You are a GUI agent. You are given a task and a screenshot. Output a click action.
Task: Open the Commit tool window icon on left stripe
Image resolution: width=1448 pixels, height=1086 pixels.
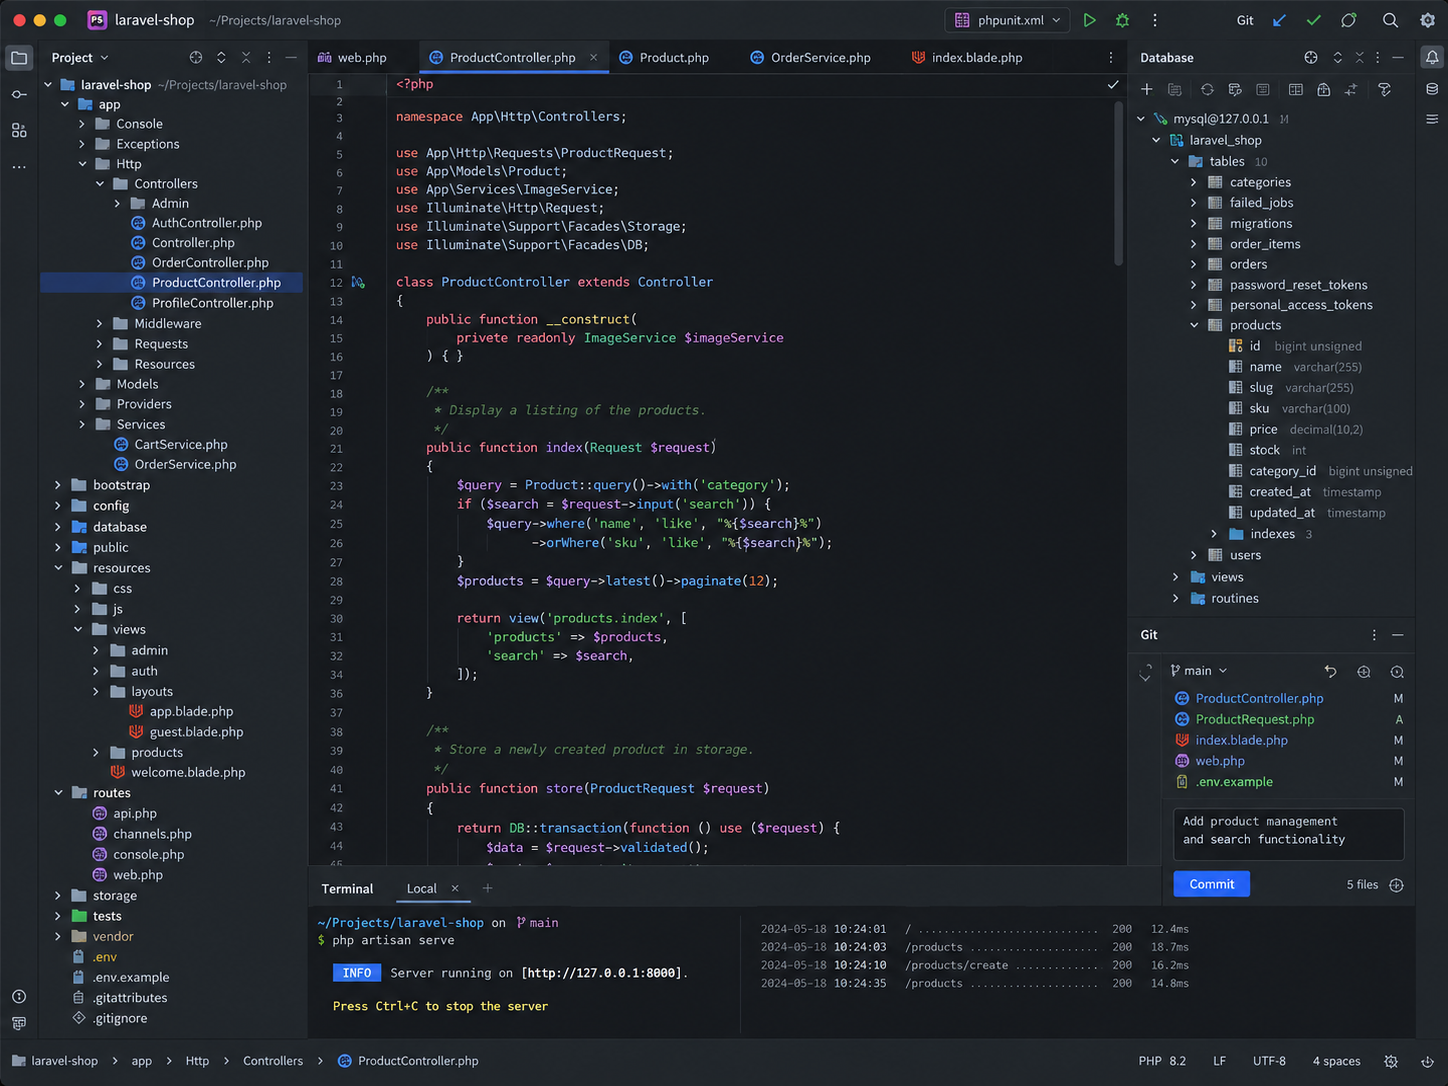[x=19, y=94]
